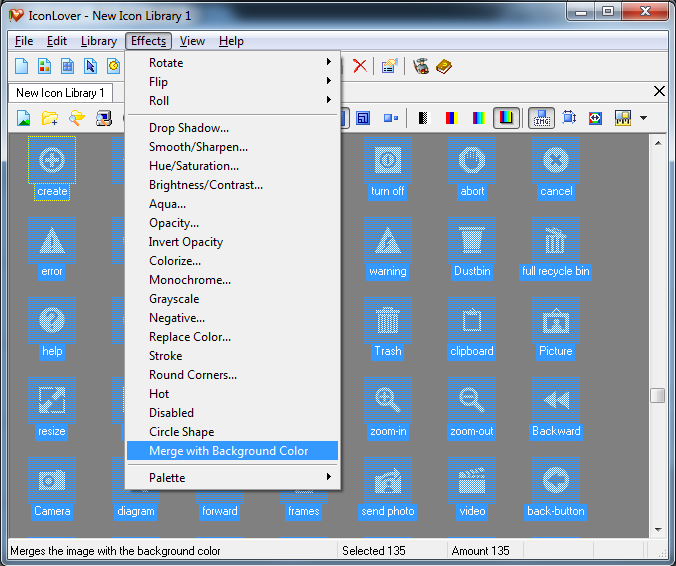Viewport: 676px width, 566px height.
Task: Select Invert Opacity menu item
Action: point(232,242)
